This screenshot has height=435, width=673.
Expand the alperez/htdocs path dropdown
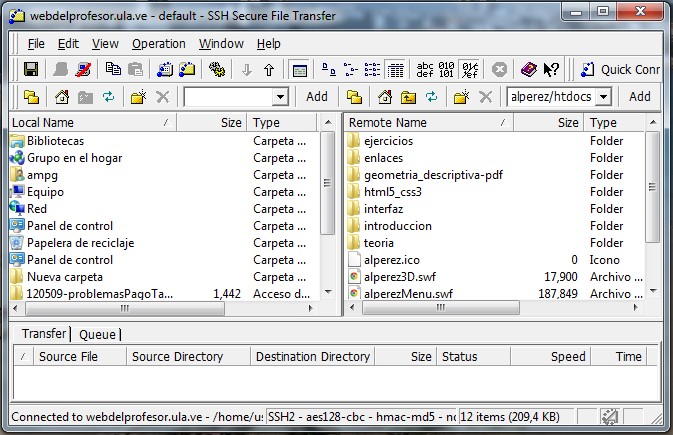(x=603, y=97)
